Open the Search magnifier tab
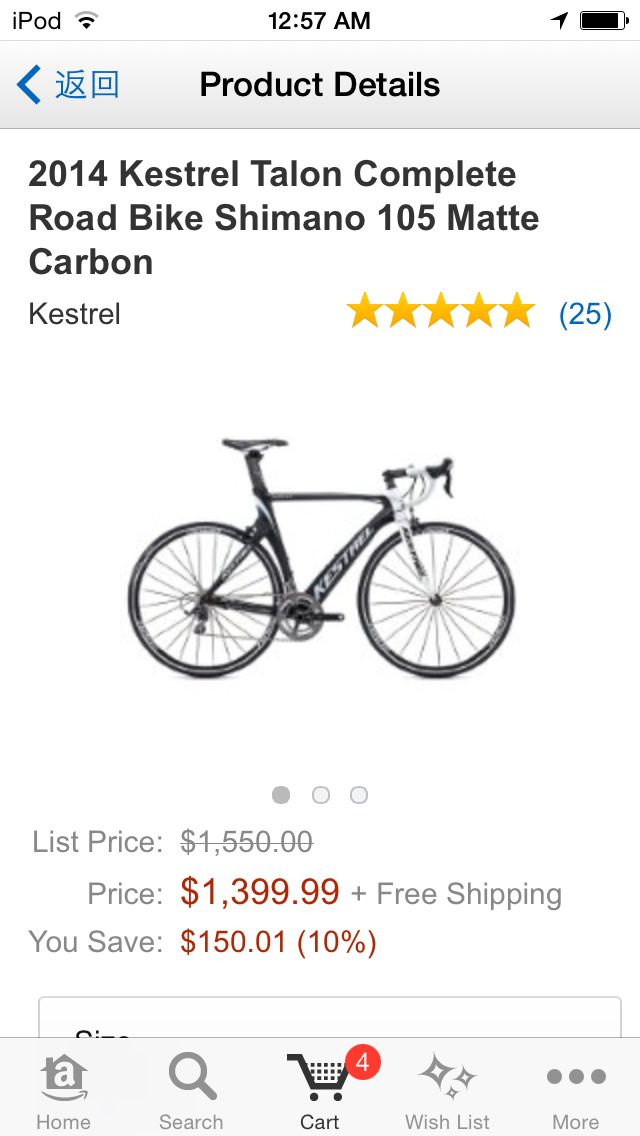Image resolution: width=640 pixels, height=1136 pixels. click(x=191, y=1077)
